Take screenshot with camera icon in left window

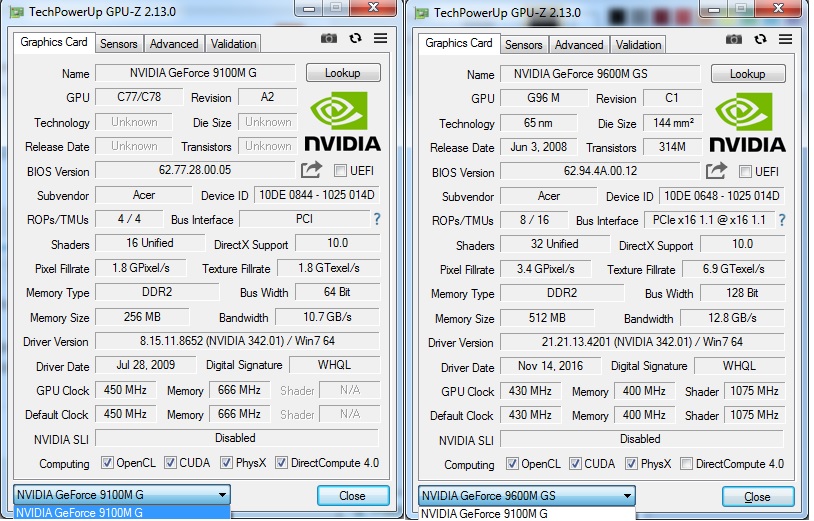[329, 38]
